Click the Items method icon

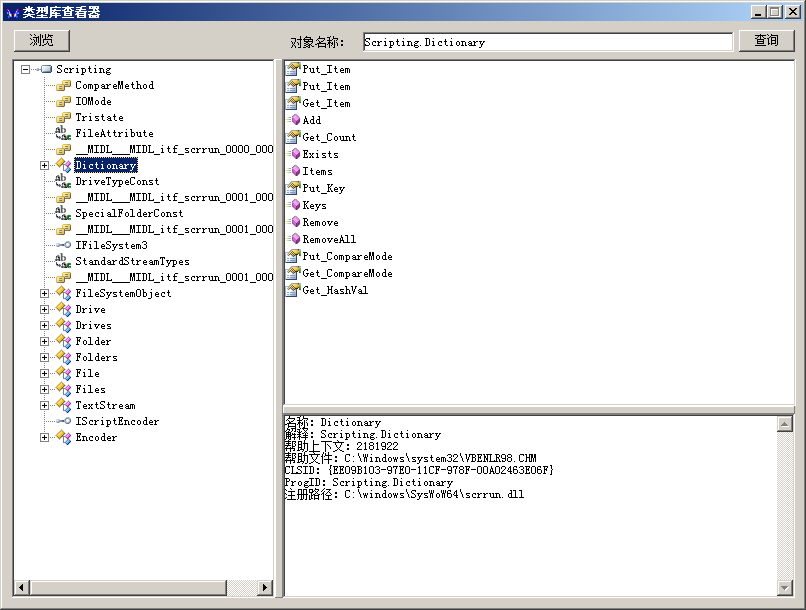click(295, 171)
